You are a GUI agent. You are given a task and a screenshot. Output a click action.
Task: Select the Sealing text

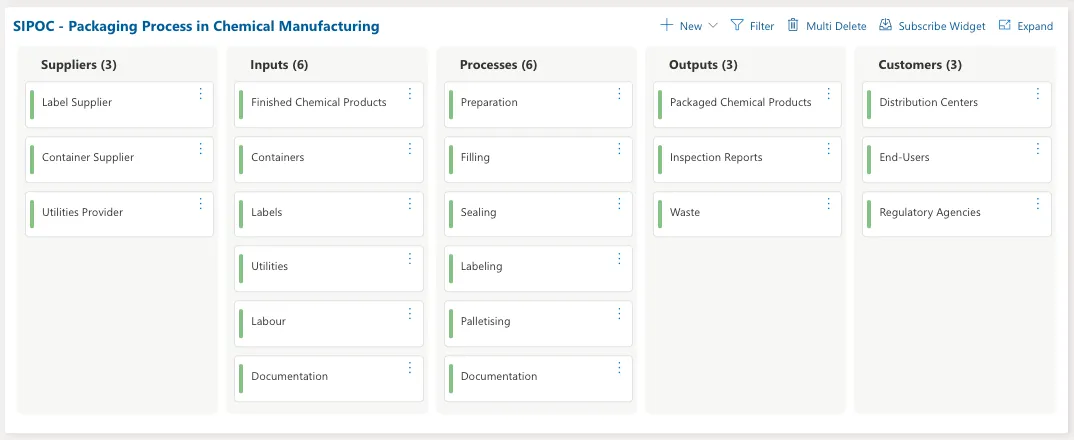[478, 212]
